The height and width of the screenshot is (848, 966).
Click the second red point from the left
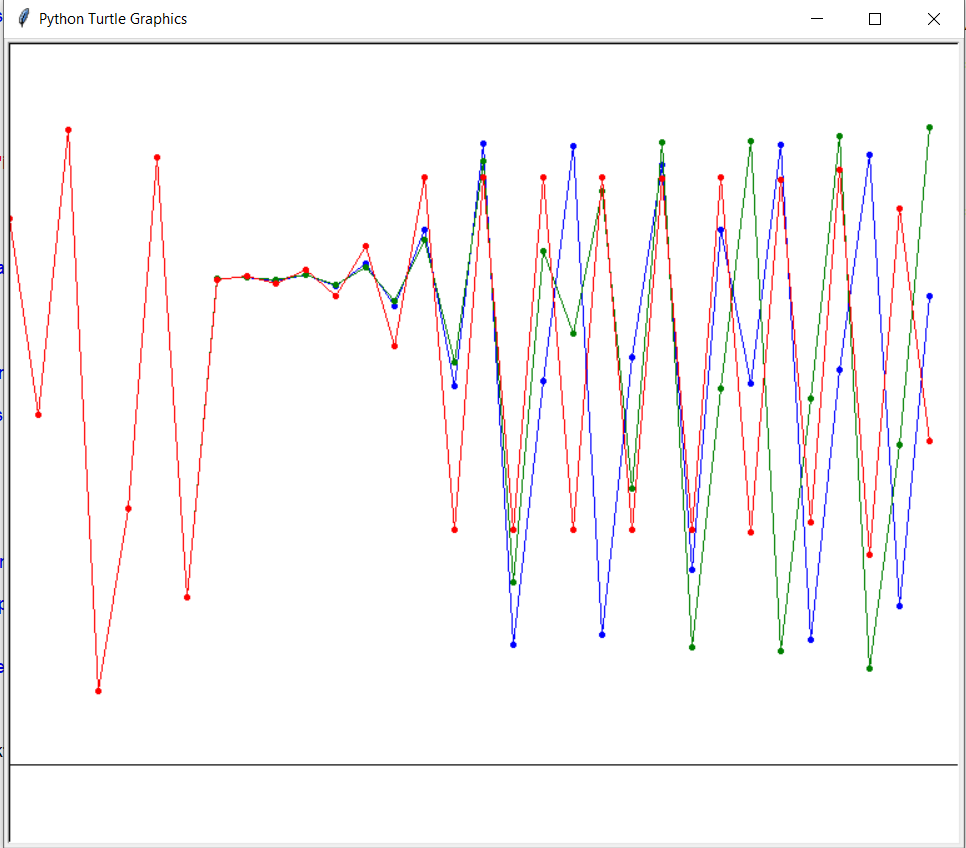38,414
